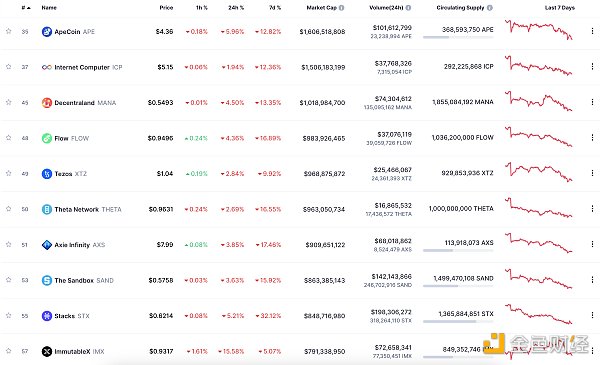
Task: Sort the table by Price column header
Action: (x=166, y=8)
